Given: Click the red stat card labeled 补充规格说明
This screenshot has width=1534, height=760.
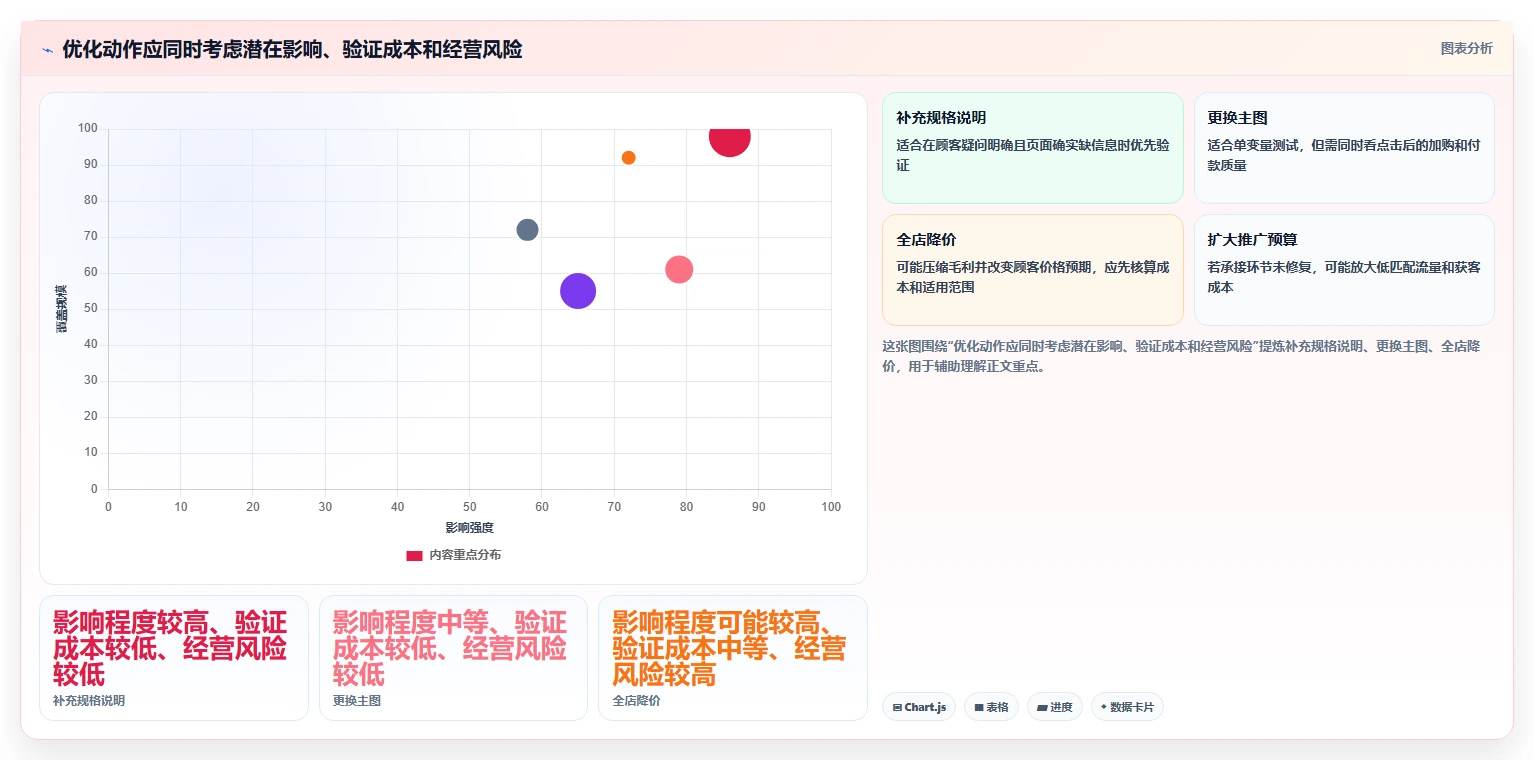Looking at the screenshot, I should 174,658.
